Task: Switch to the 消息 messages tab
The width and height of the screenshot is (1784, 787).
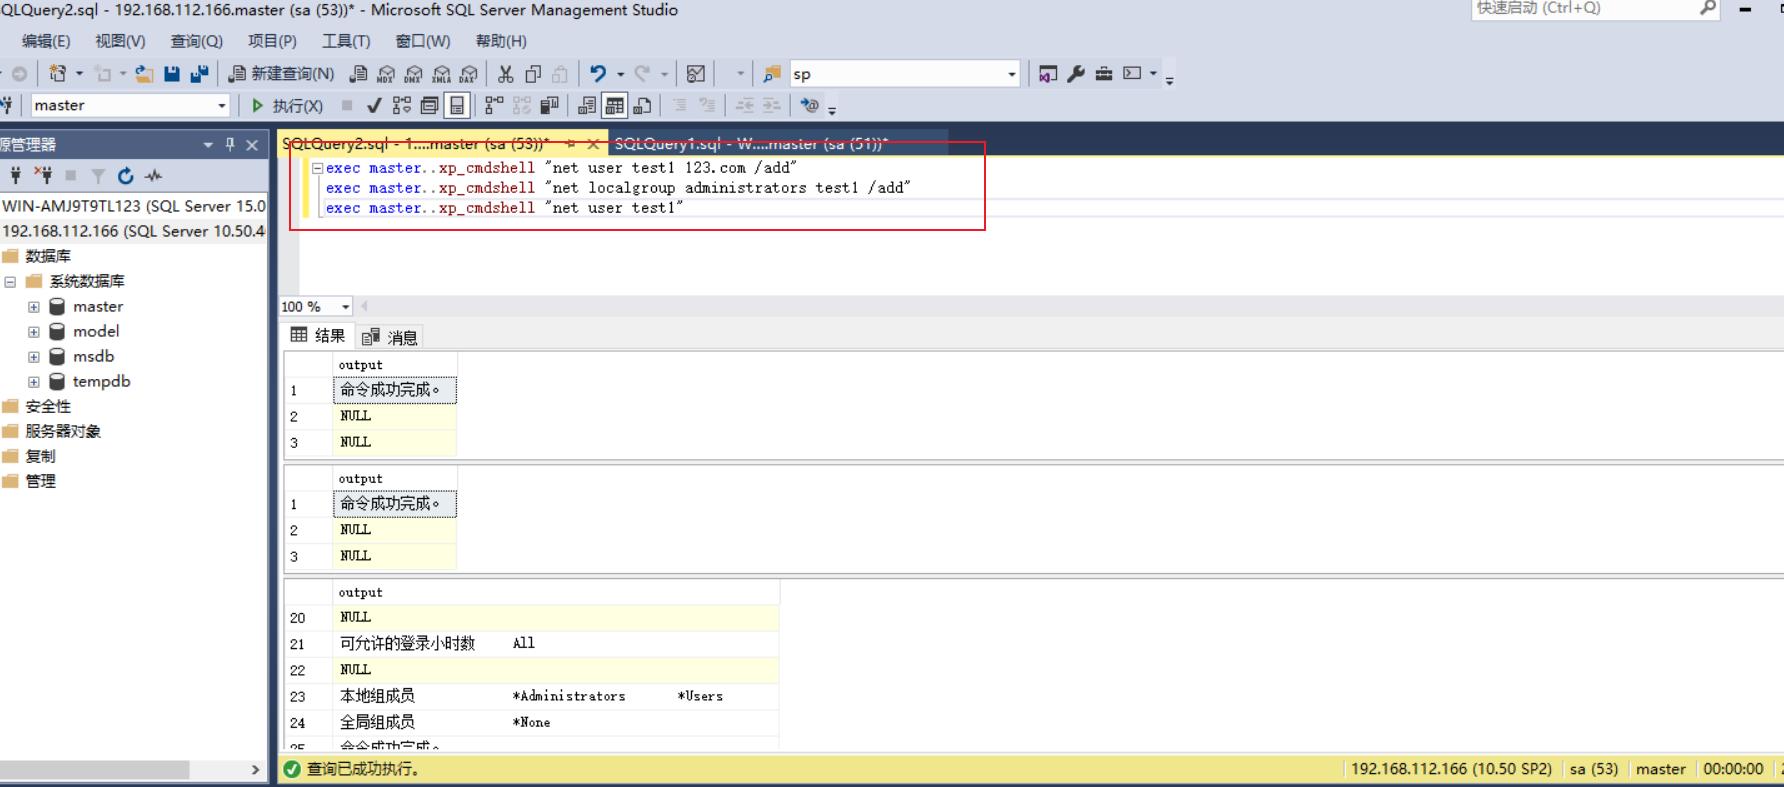Action: 390,337
